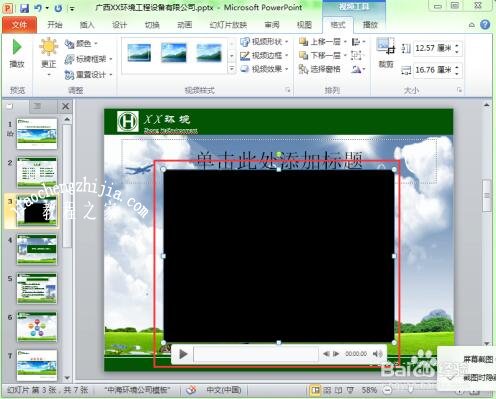The width and height of the screenshot is (496, 399).
Task: Apply the second video style thumbnail
Action: 173,53
